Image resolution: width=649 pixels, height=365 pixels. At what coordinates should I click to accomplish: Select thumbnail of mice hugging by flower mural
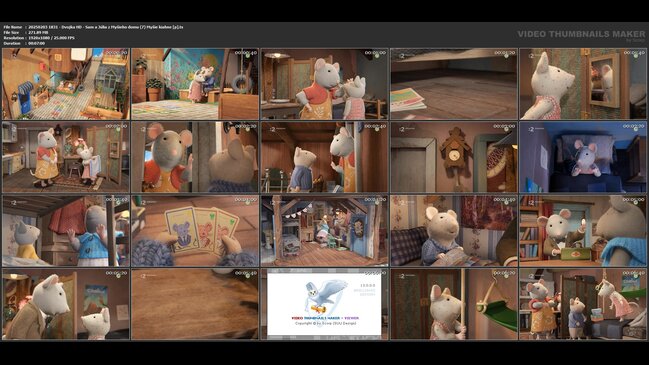195,84
